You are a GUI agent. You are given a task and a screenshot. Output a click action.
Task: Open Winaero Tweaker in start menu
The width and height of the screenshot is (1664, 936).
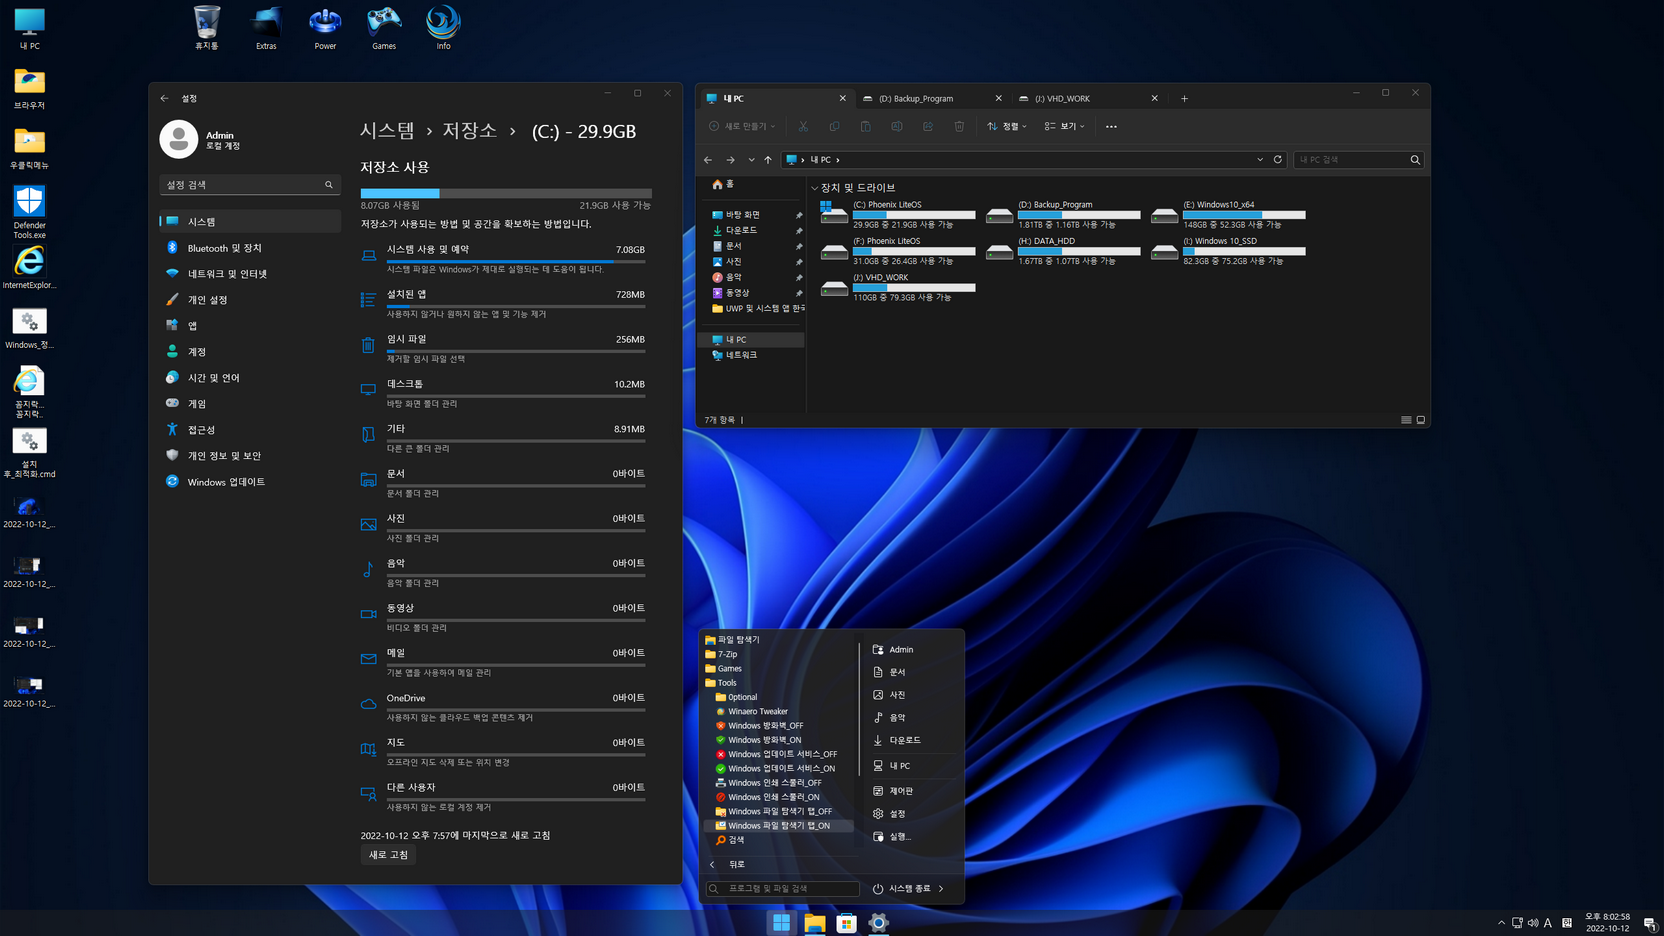pos(758,711)
